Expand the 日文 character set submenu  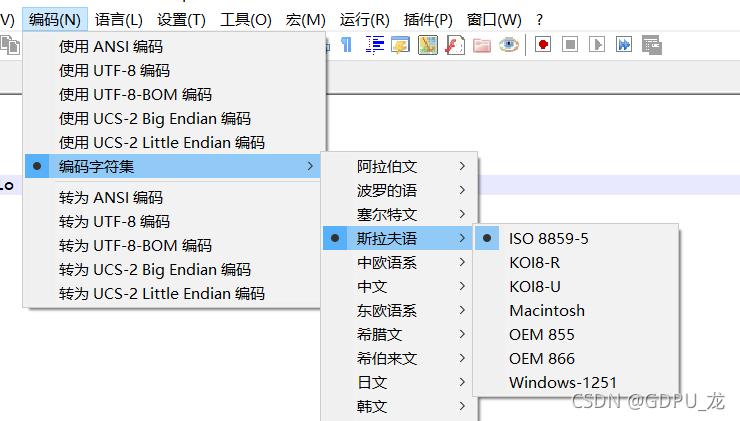coord(399,382)
